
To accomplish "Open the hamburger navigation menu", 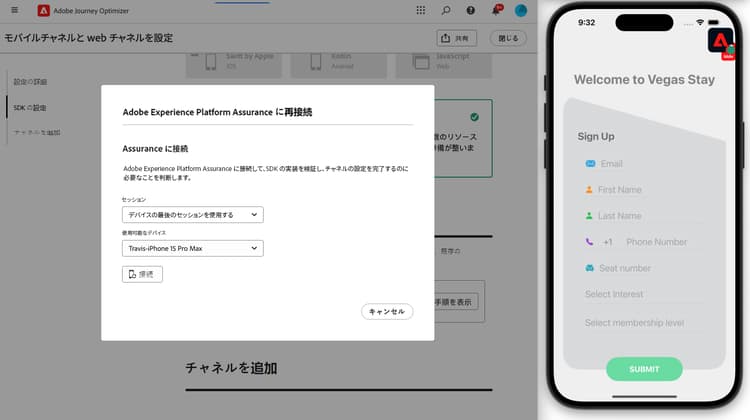I will pyautogui.click(x=15, y=10).
